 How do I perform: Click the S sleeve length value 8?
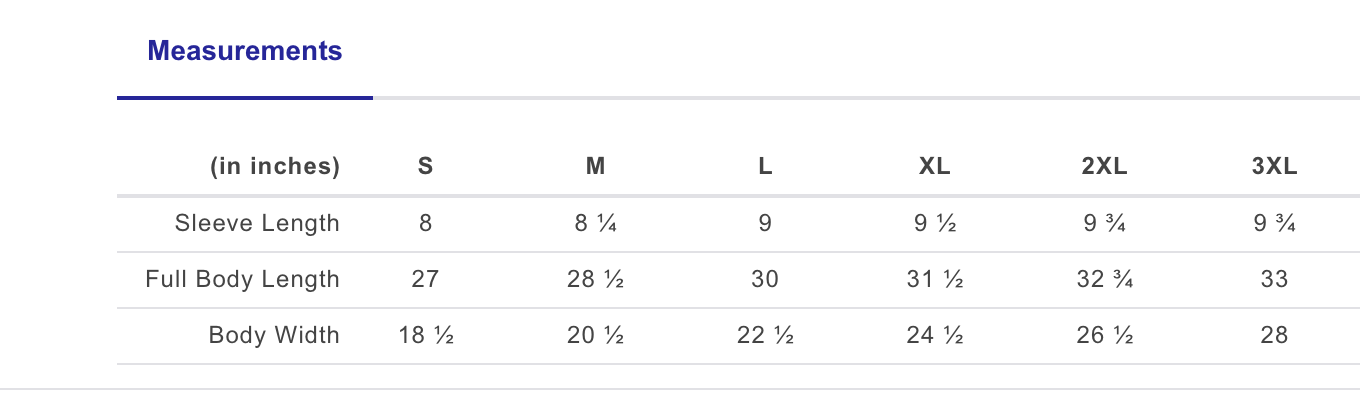point(425,223)
